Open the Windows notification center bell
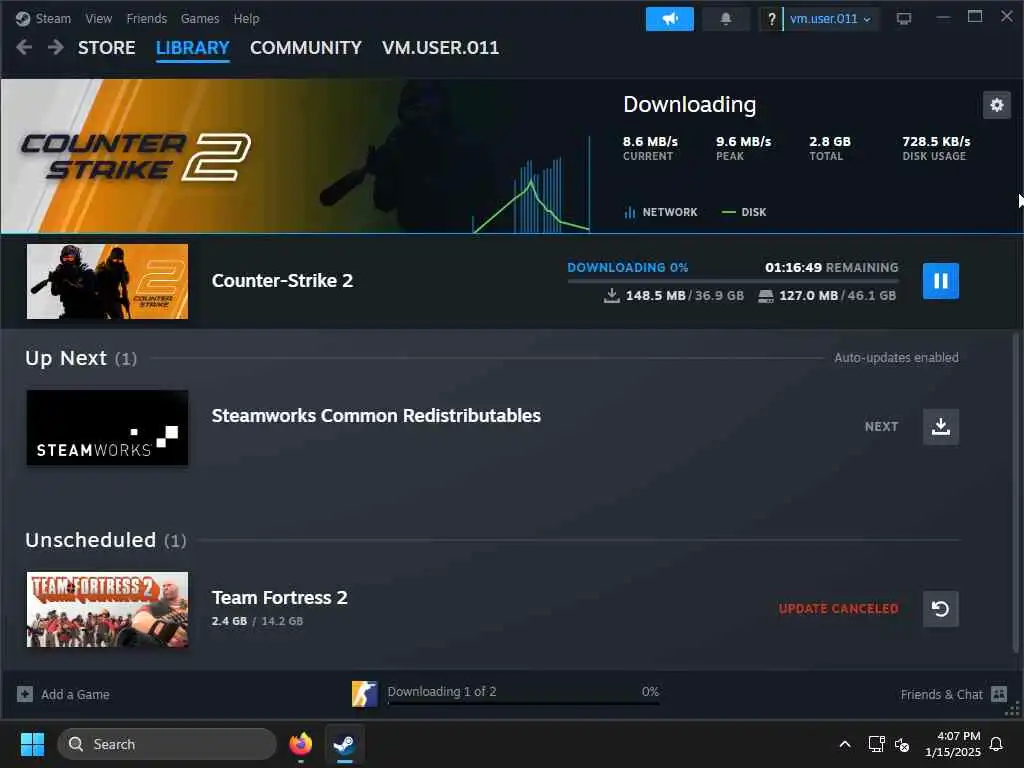Viewport: 1024px width, 768px height. tap(996, 744)
